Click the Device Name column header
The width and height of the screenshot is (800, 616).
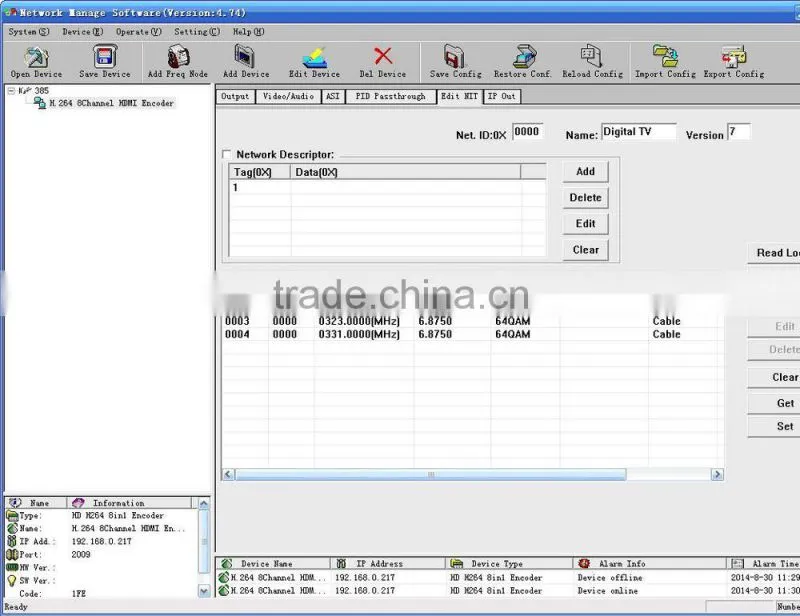pyautogui.click(x=273, y=563)
